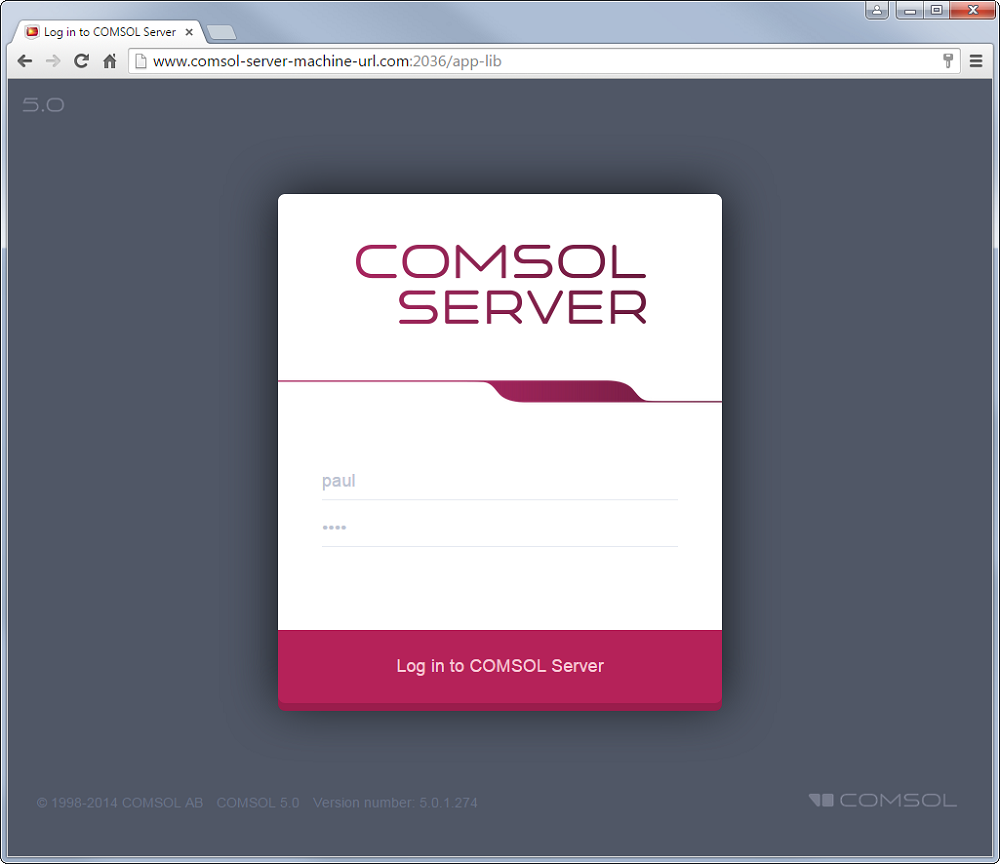Screen dimensions: 1000x864
Task: Click the username field containing paul
Action: point(499,481)
